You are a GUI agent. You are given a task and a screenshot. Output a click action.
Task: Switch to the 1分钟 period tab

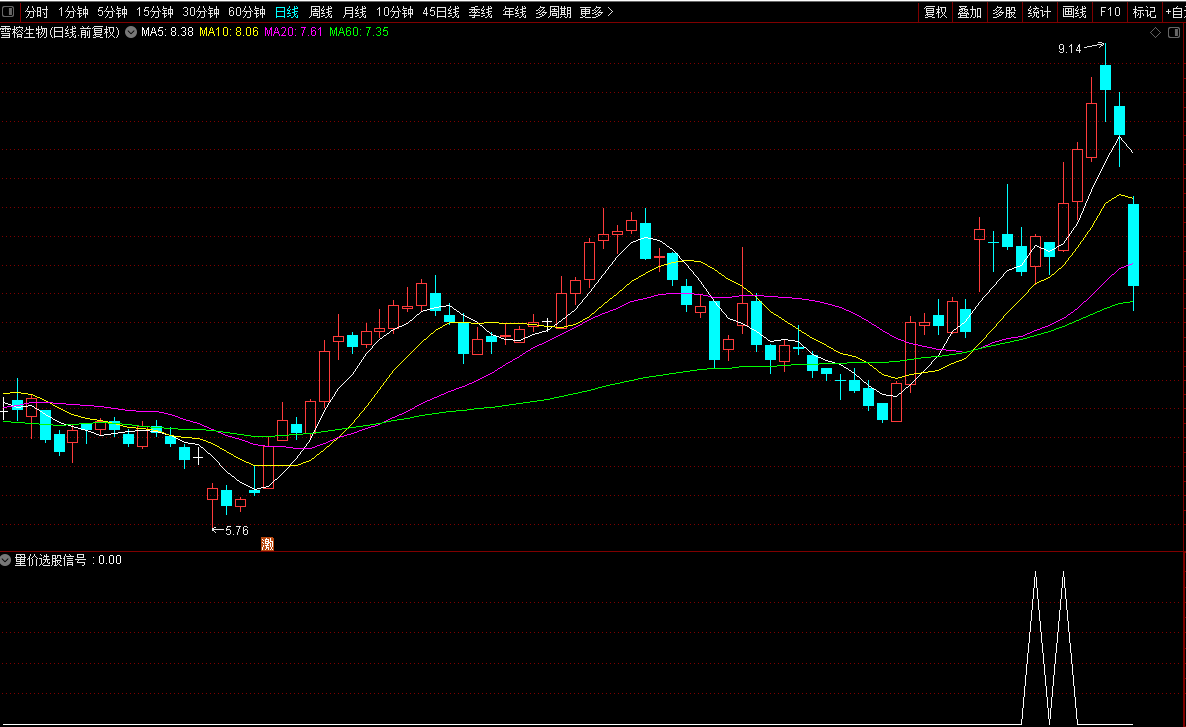pyautogui.click(x=73, y=12)
